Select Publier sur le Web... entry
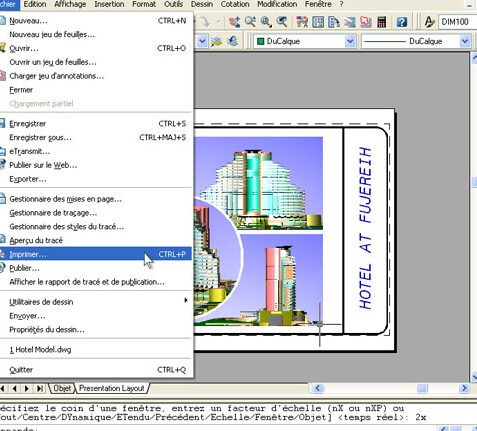 [x=96, y=165]
